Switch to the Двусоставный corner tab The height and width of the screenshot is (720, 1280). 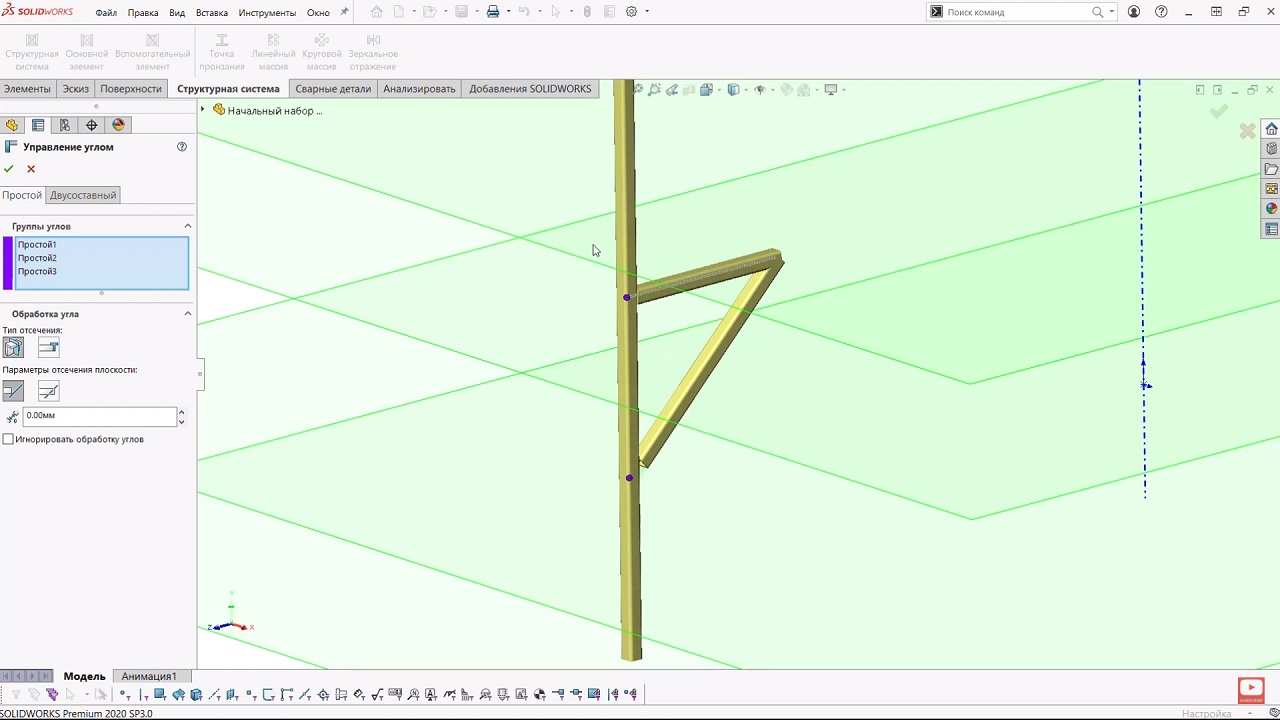coord(83,195)
